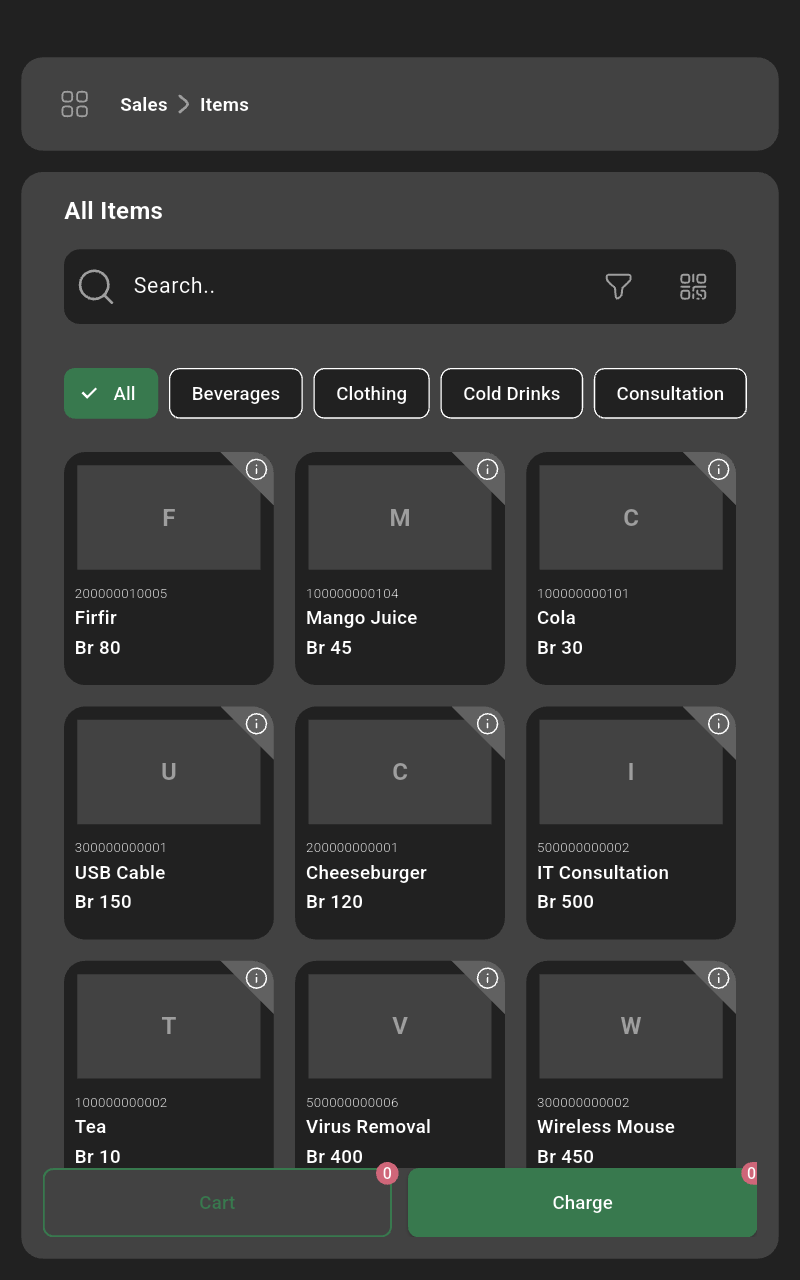Screen dimensions: 800x1280
Task: Open info for Wireless Mouse
Action: [x=719, y=978]
